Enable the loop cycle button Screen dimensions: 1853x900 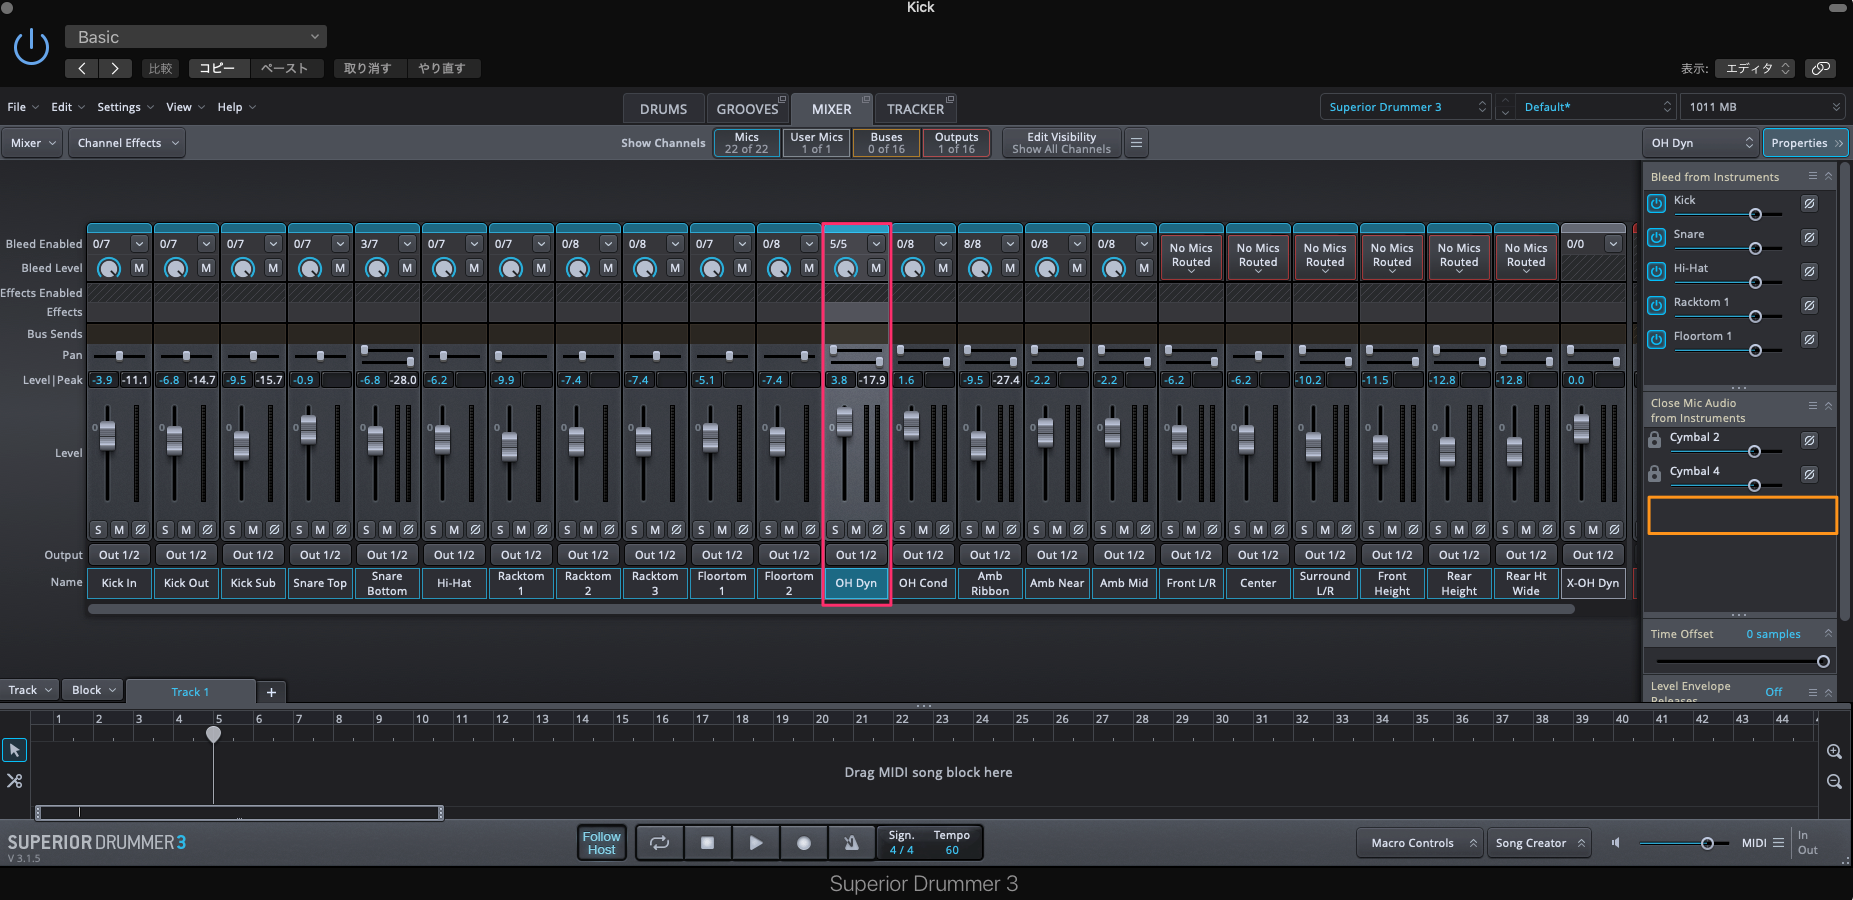click(x=659, y=843)
